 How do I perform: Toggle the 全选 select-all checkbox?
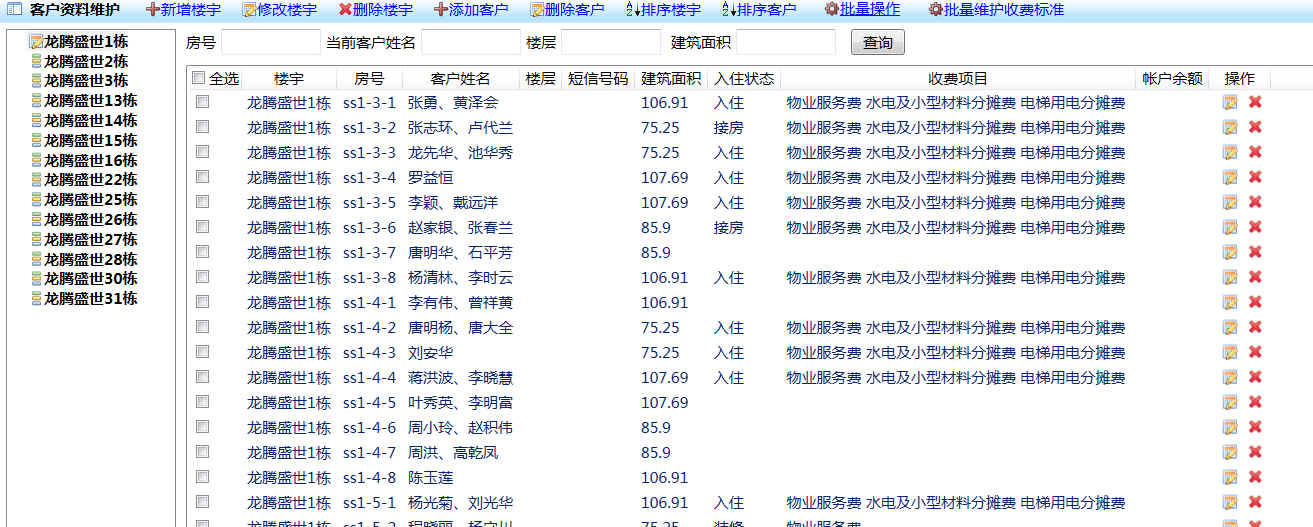point(198,78)
